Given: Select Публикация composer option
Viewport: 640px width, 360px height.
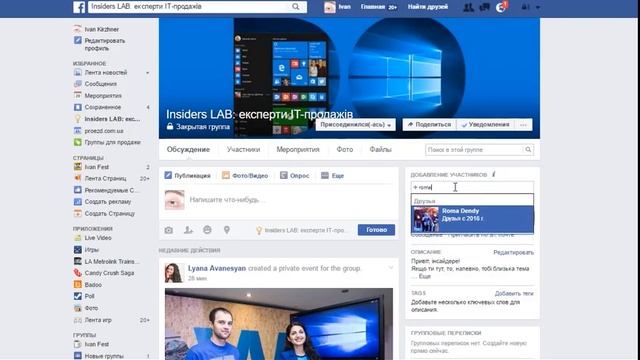Looking at the screenshot, I should (x=187, y=176).
